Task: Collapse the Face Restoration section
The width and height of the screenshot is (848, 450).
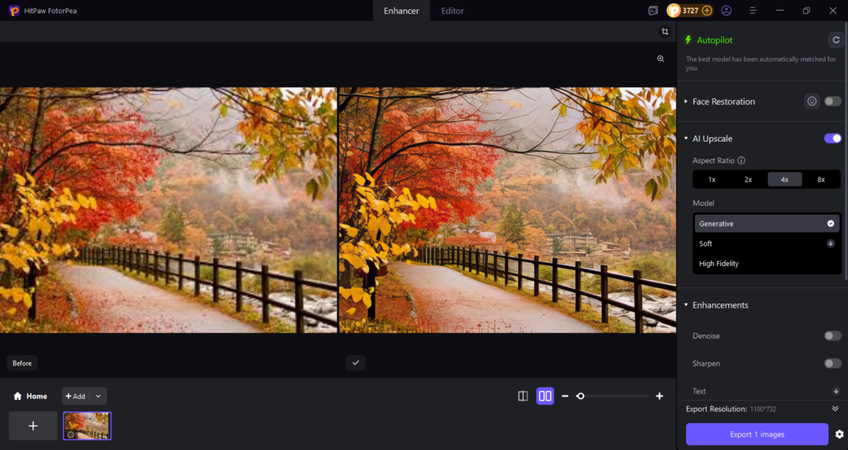Action: click(x=686, y=101)
